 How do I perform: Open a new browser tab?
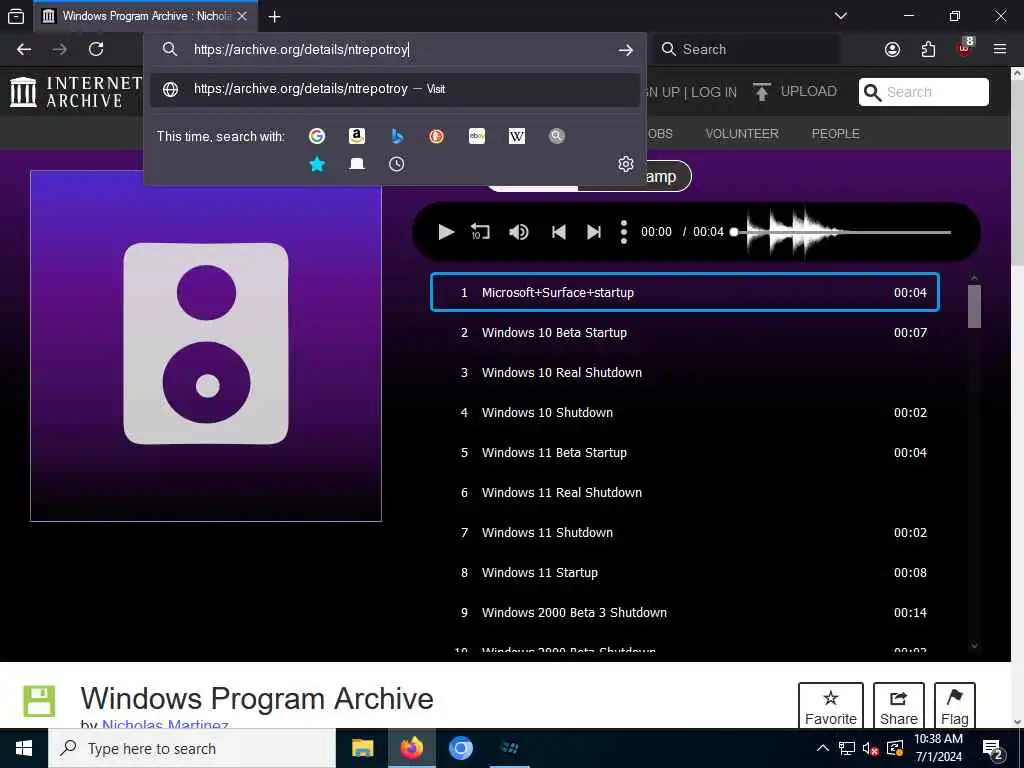coord(274,16)
